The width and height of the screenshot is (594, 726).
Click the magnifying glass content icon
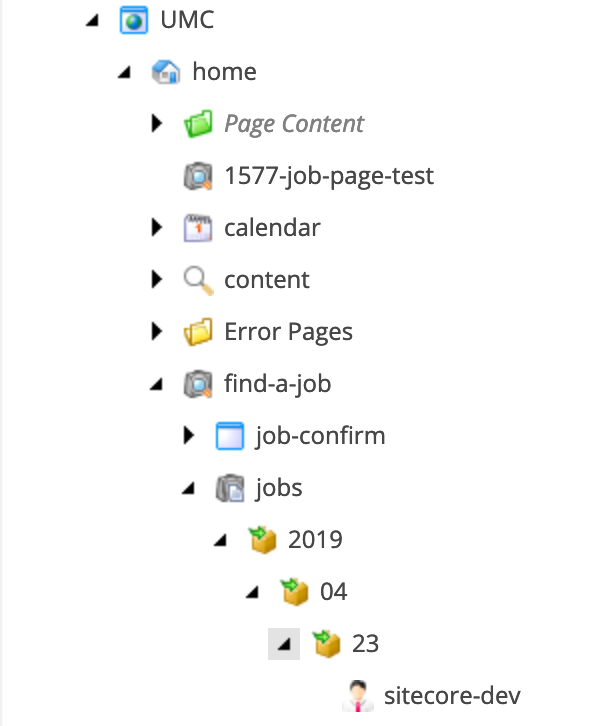pos(198,280)
